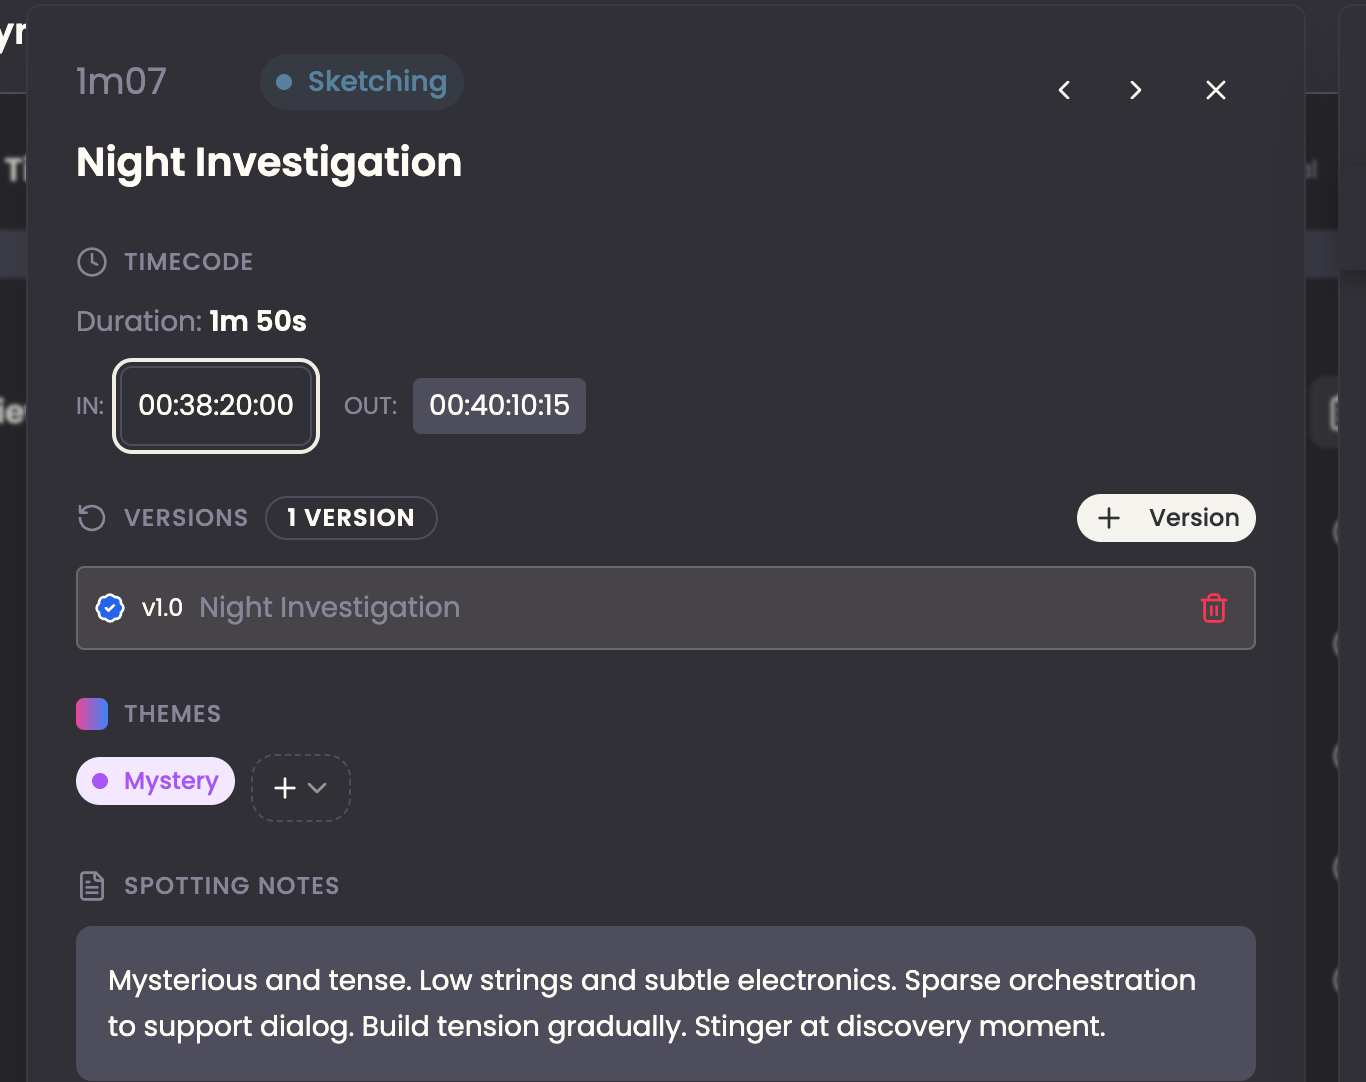
Task: Delete version v1.0 with trash icon
Action: 1214,608
